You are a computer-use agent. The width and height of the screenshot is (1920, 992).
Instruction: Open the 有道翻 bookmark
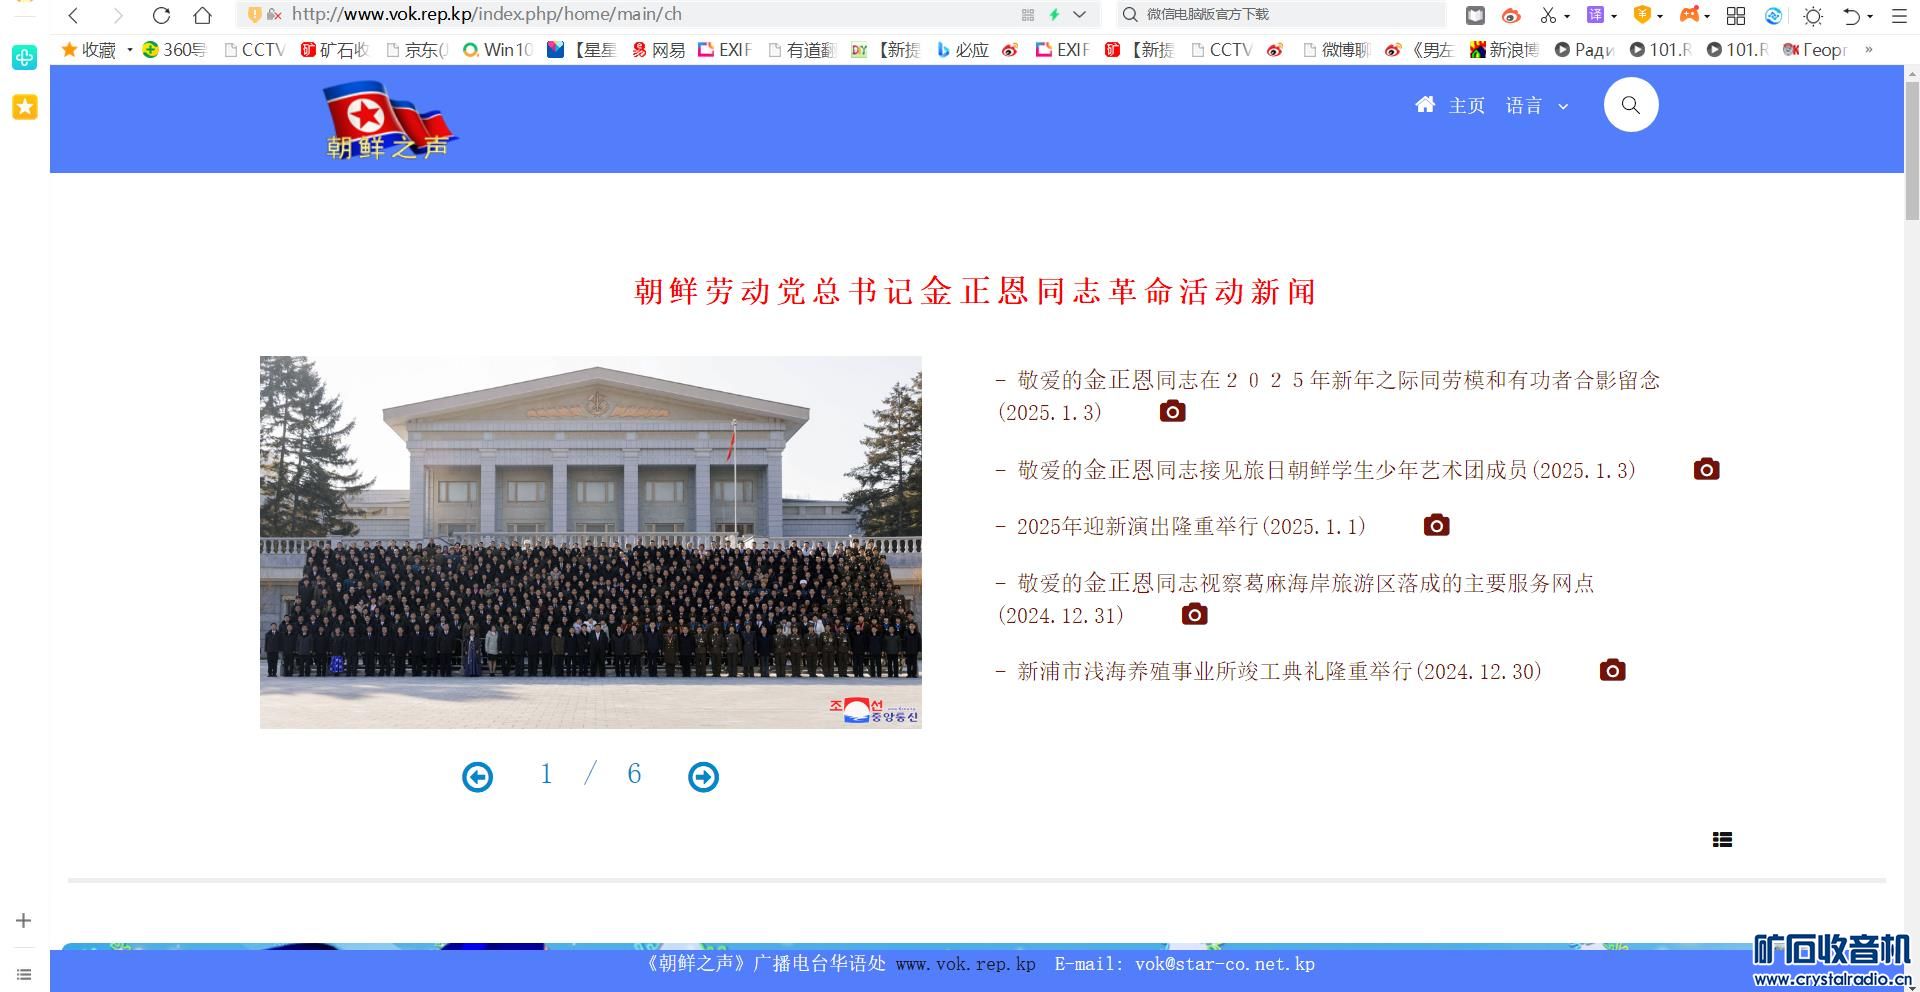[801, 50]
